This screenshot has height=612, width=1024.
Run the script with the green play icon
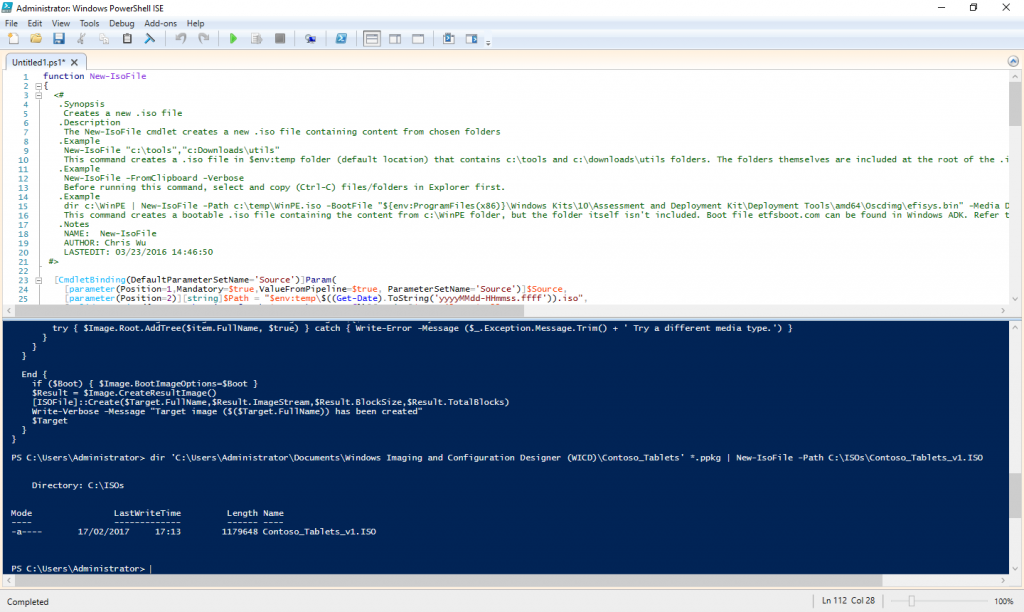(233, 39)
